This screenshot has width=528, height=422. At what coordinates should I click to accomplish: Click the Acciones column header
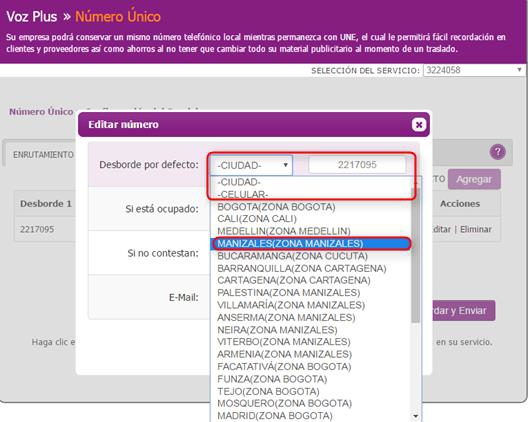pos(460,204)
